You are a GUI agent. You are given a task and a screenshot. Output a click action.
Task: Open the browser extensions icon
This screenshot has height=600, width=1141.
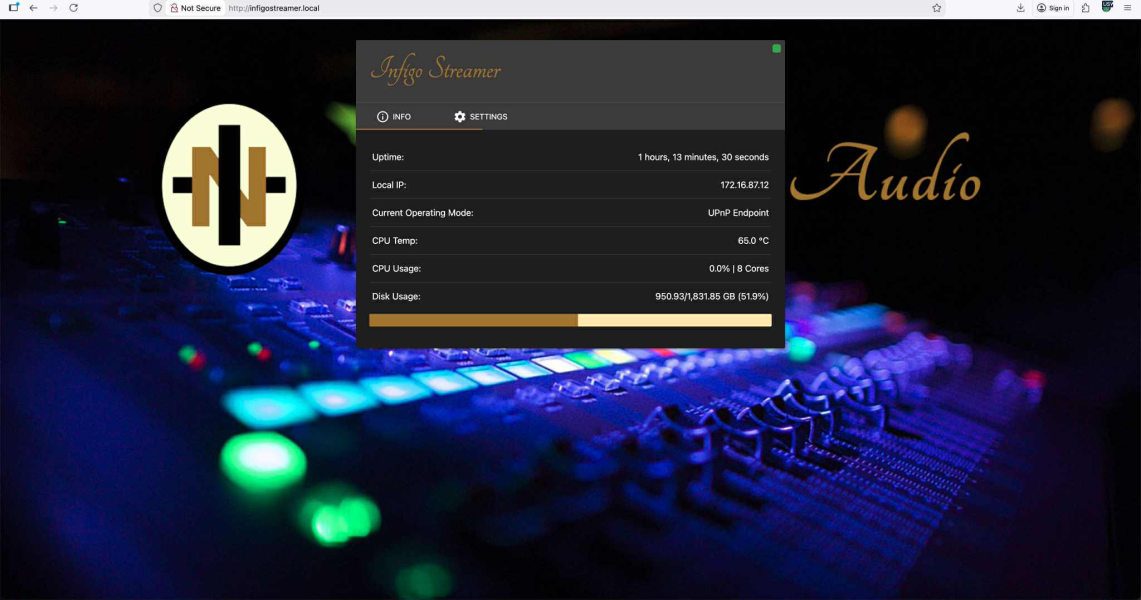1085,8
